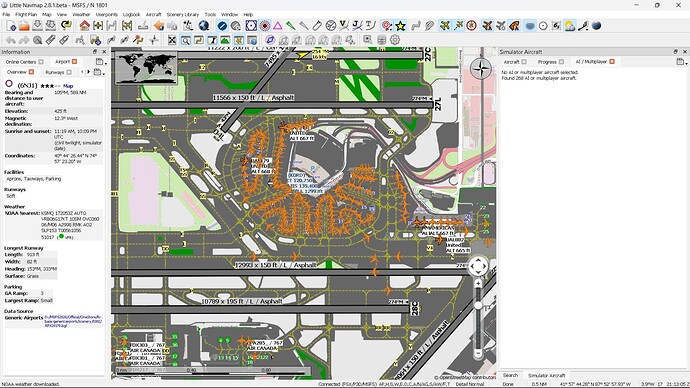The image size is (690, 388).
Task: Click the new flight plan icon
Action: click(x=11, y=26)
